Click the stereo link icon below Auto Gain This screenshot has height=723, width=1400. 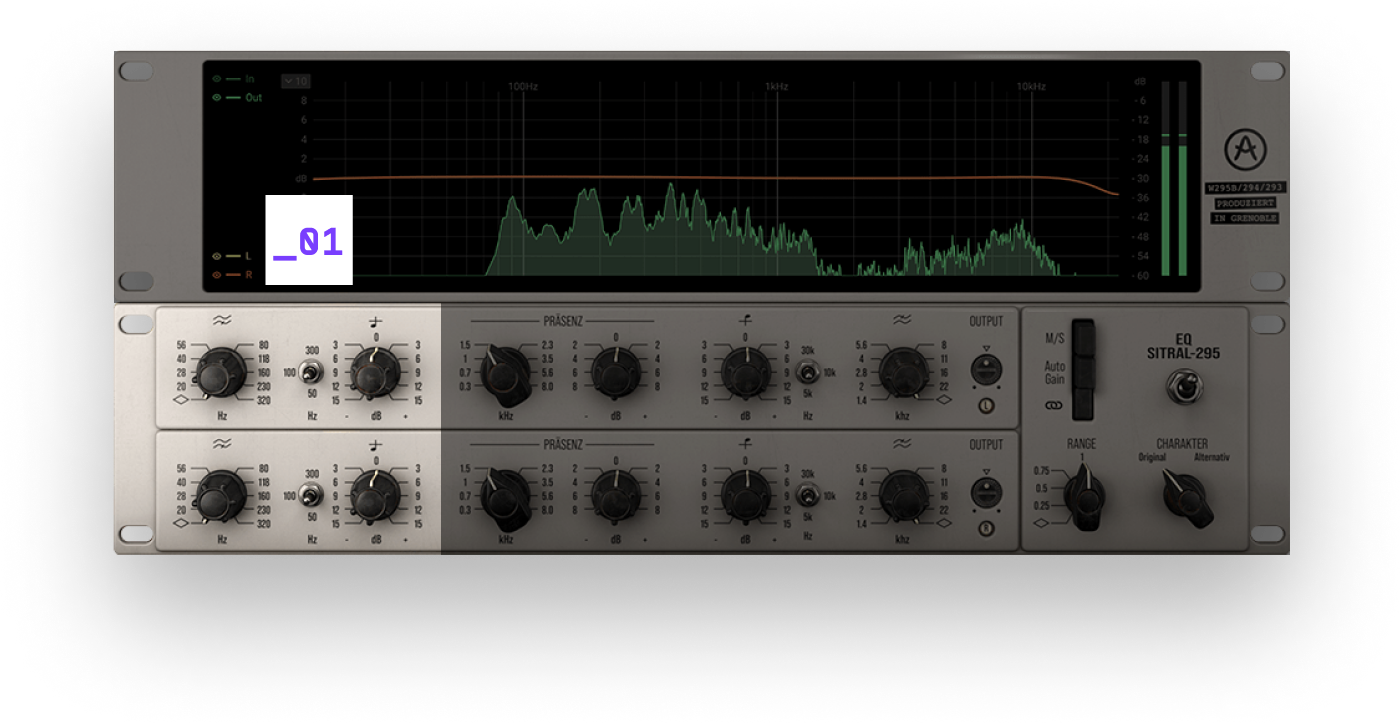(1053, 406)
